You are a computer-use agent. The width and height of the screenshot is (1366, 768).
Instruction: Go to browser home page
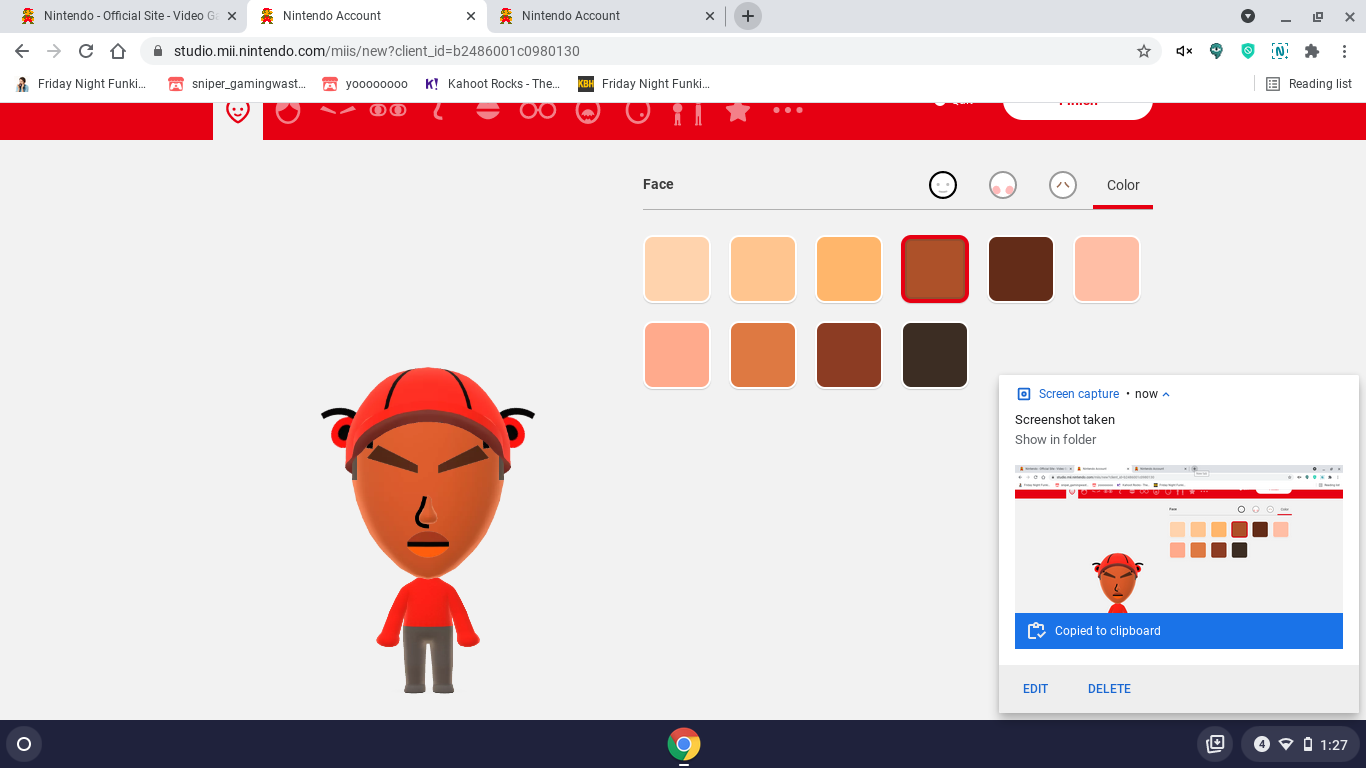click(x=118, y=51)
